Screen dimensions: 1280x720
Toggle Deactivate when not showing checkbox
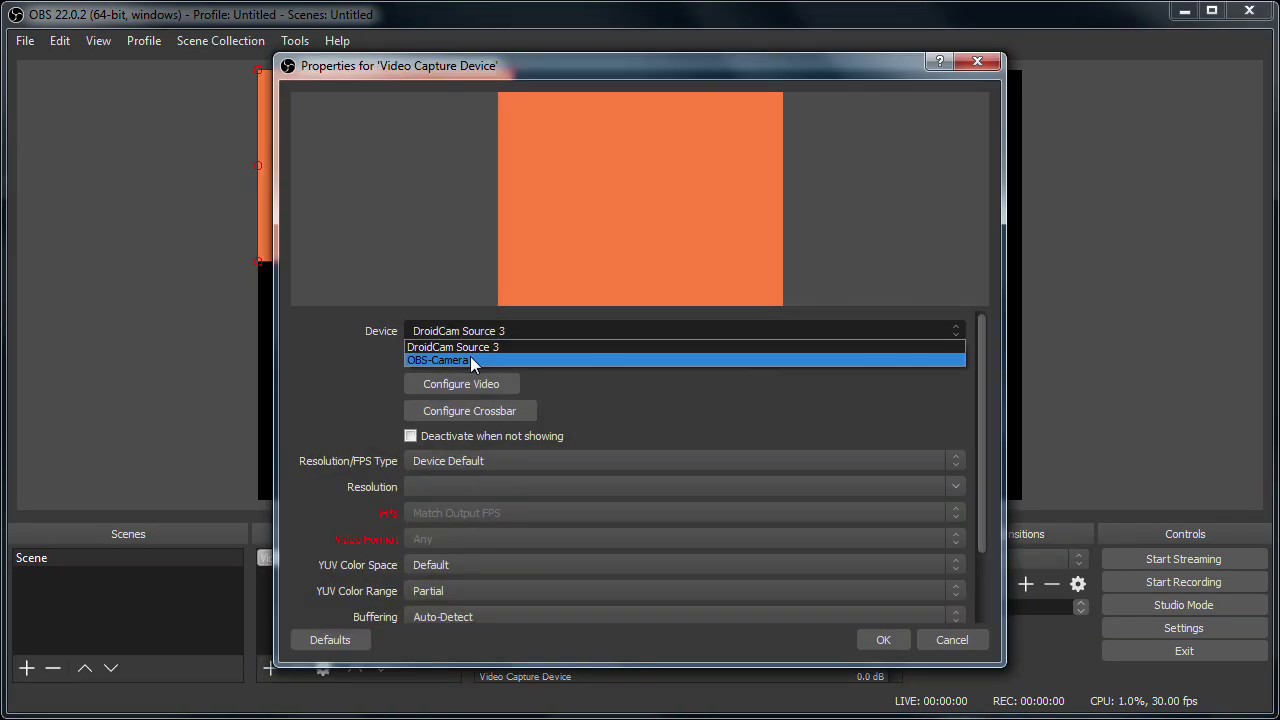point(410,436)
